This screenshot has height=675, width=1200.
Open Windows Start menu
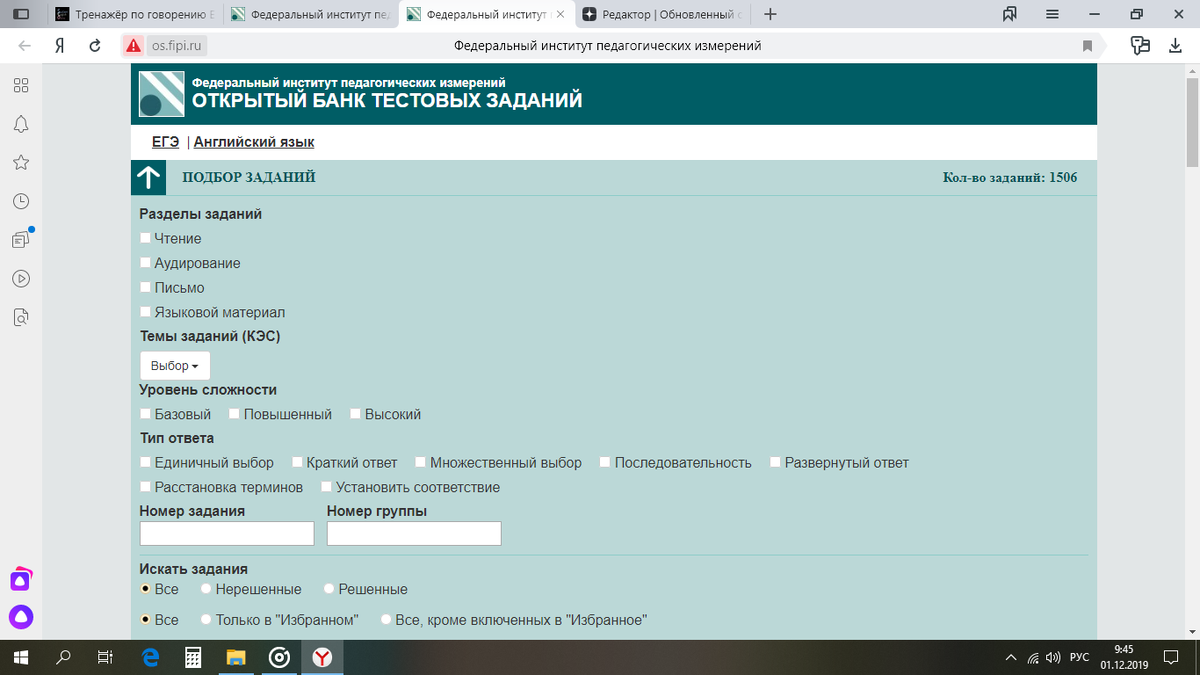[x=21, y=657]
